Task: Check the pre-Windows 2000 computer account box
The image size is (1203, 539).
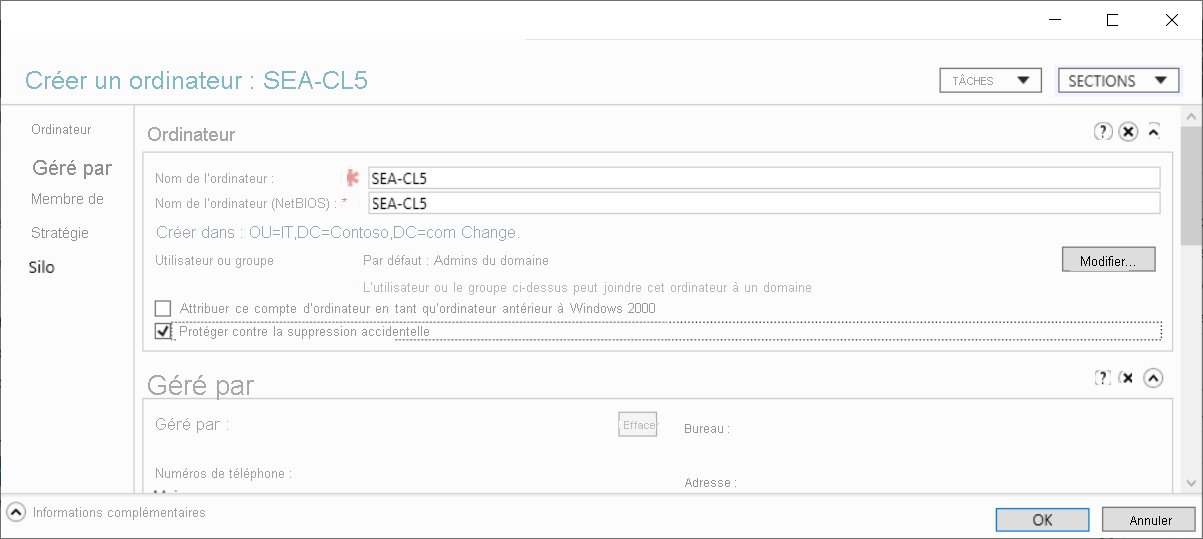Action: 163,308
